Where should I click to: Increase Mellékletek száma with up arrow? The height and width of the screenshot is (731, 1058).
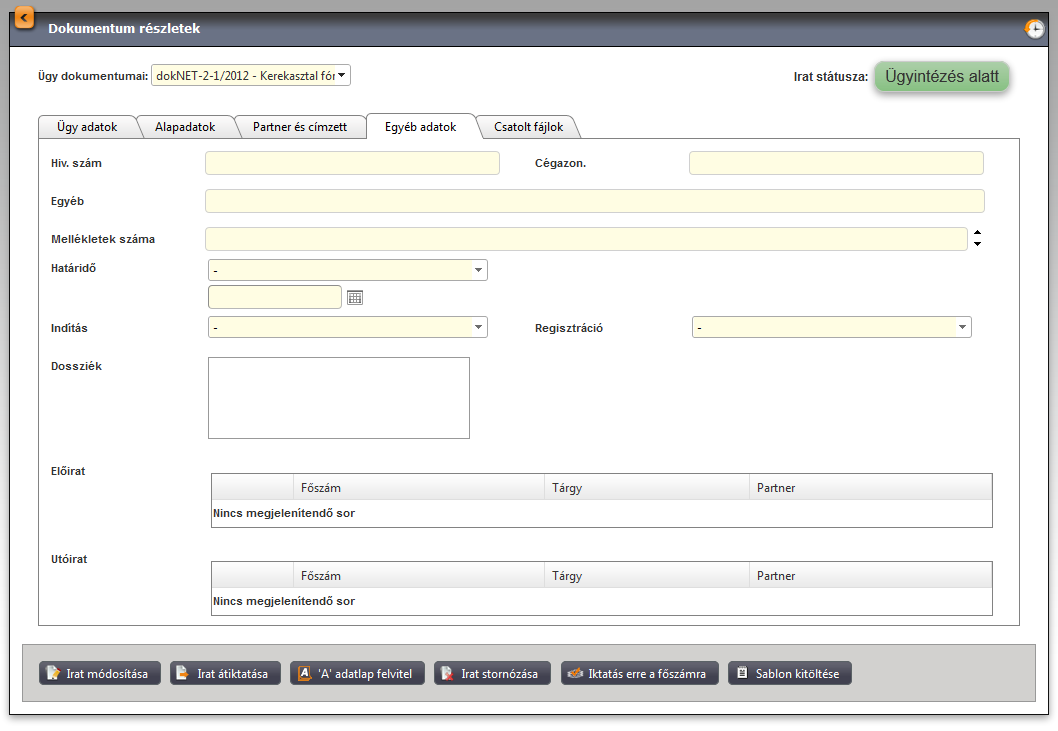coord(977,233)
